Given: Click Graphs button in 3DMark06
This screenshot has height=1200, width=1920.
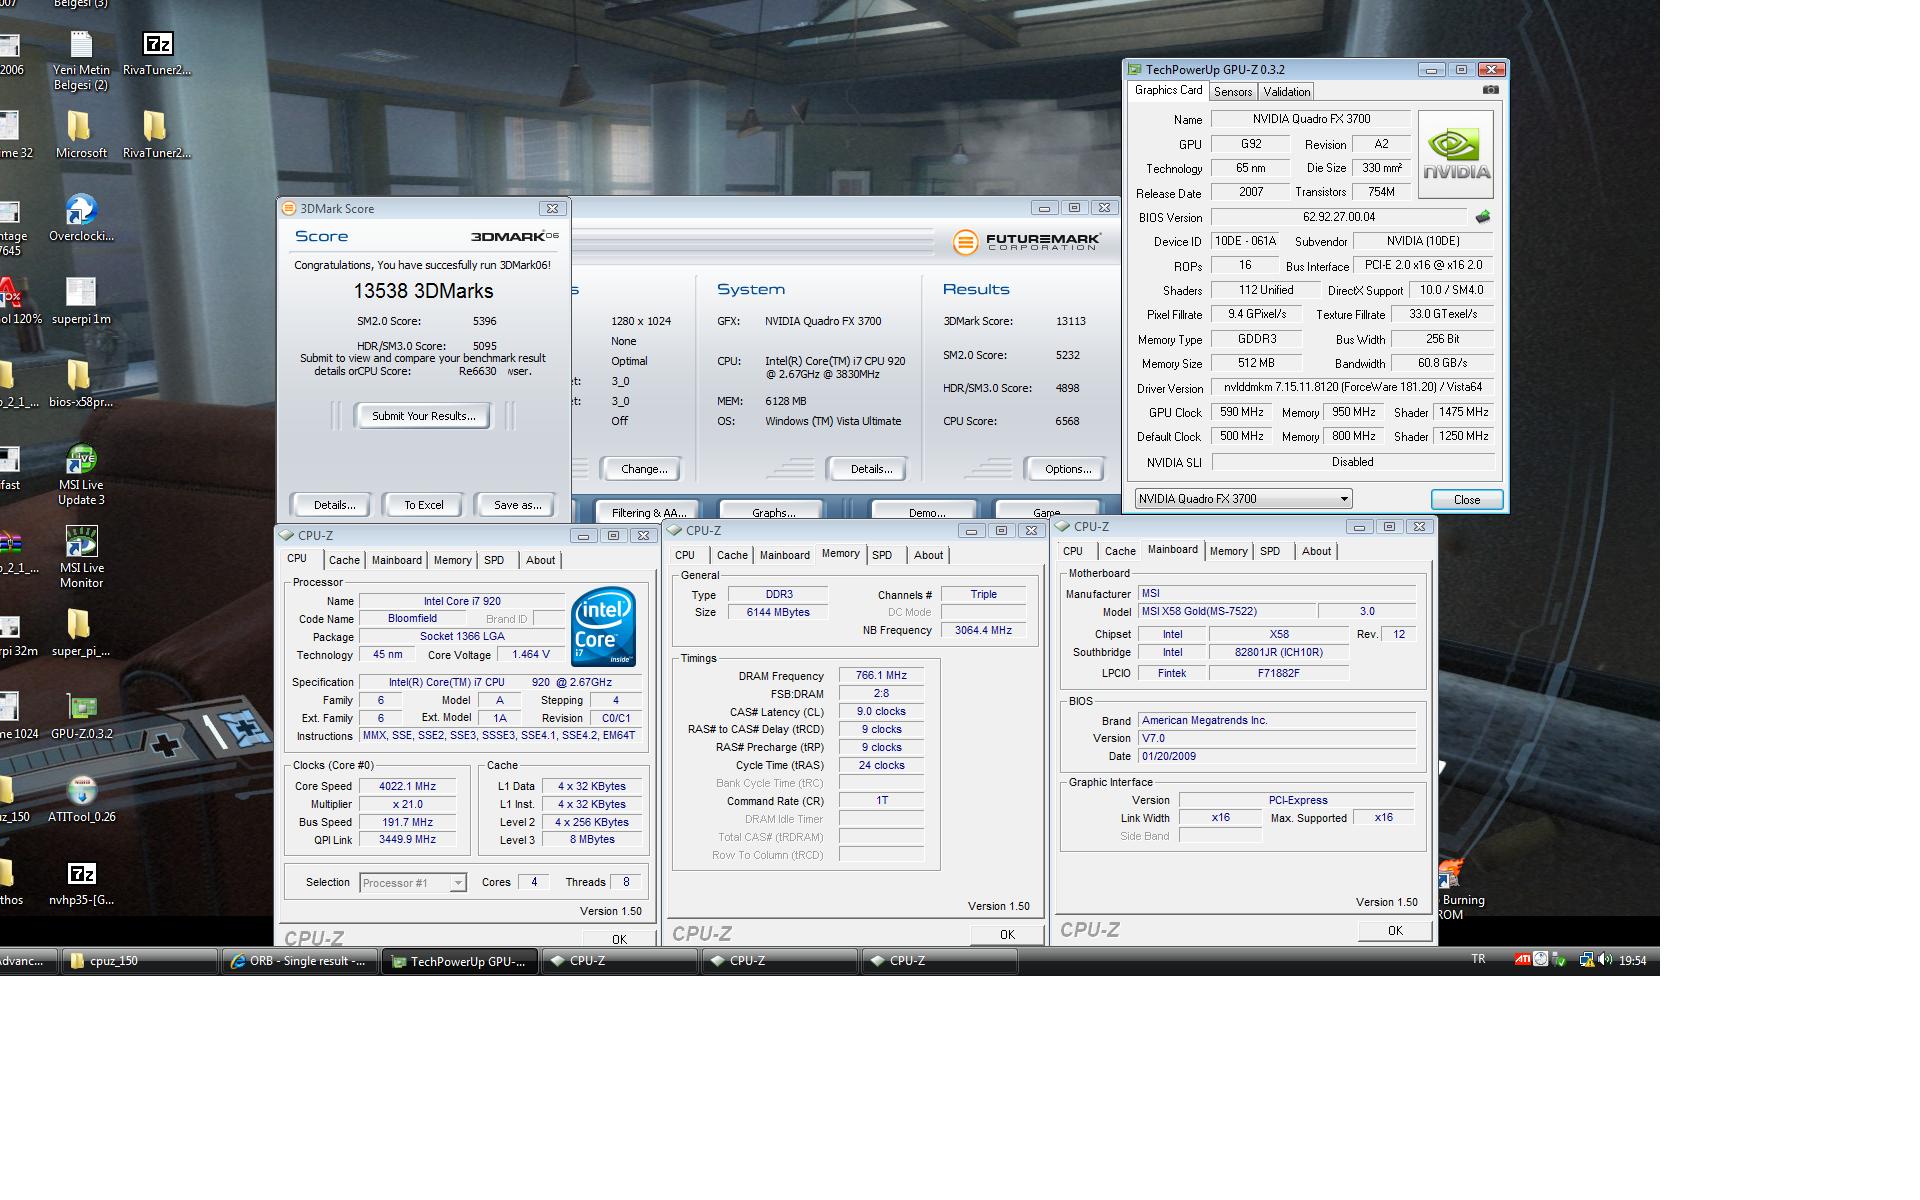Looking at the screenshot, I should click(773, 512).
